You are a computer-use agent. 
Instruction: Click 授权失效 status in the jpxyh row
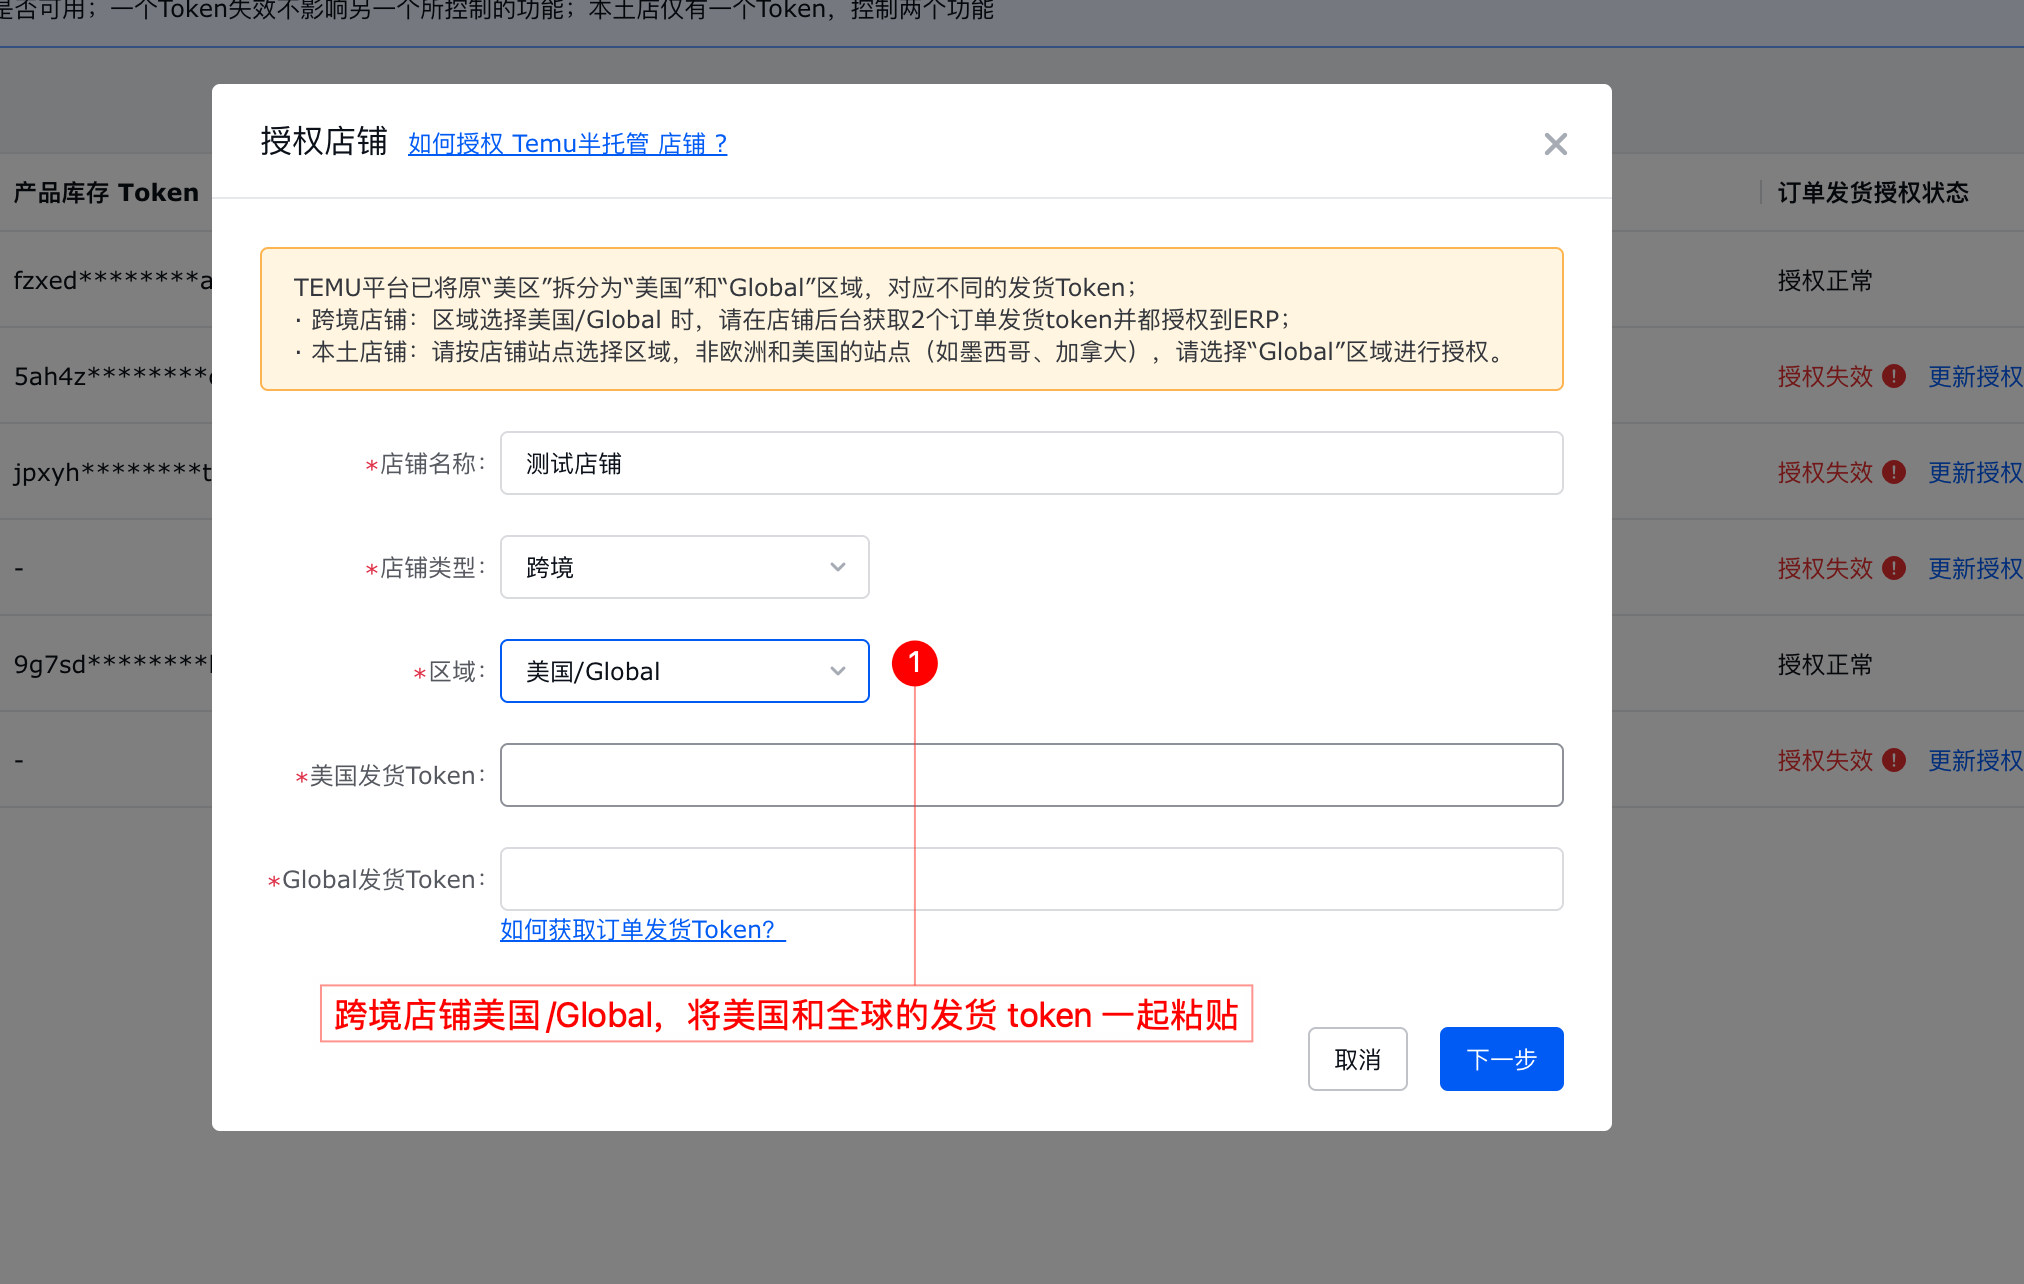[1825, 472]
